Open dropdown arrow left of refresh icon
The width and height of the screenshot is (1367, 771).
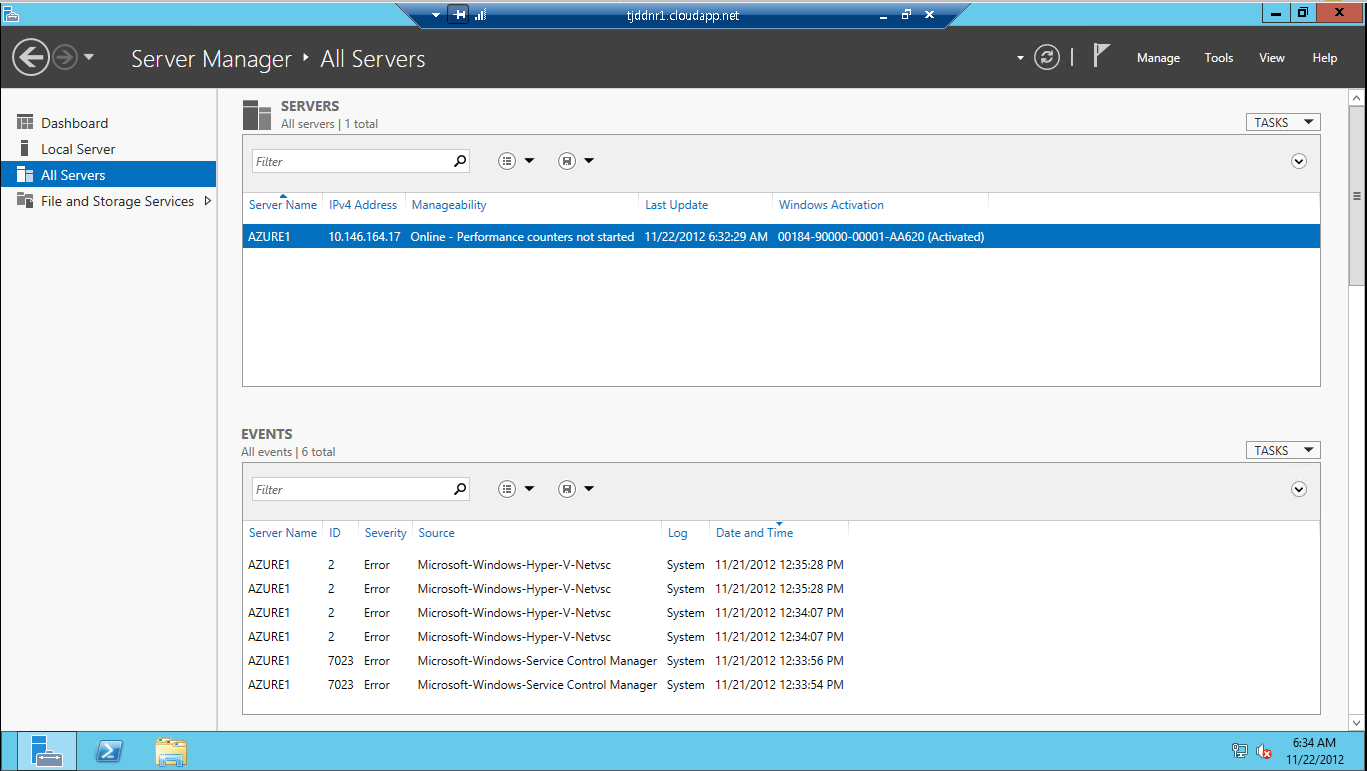click(1020, 58)
